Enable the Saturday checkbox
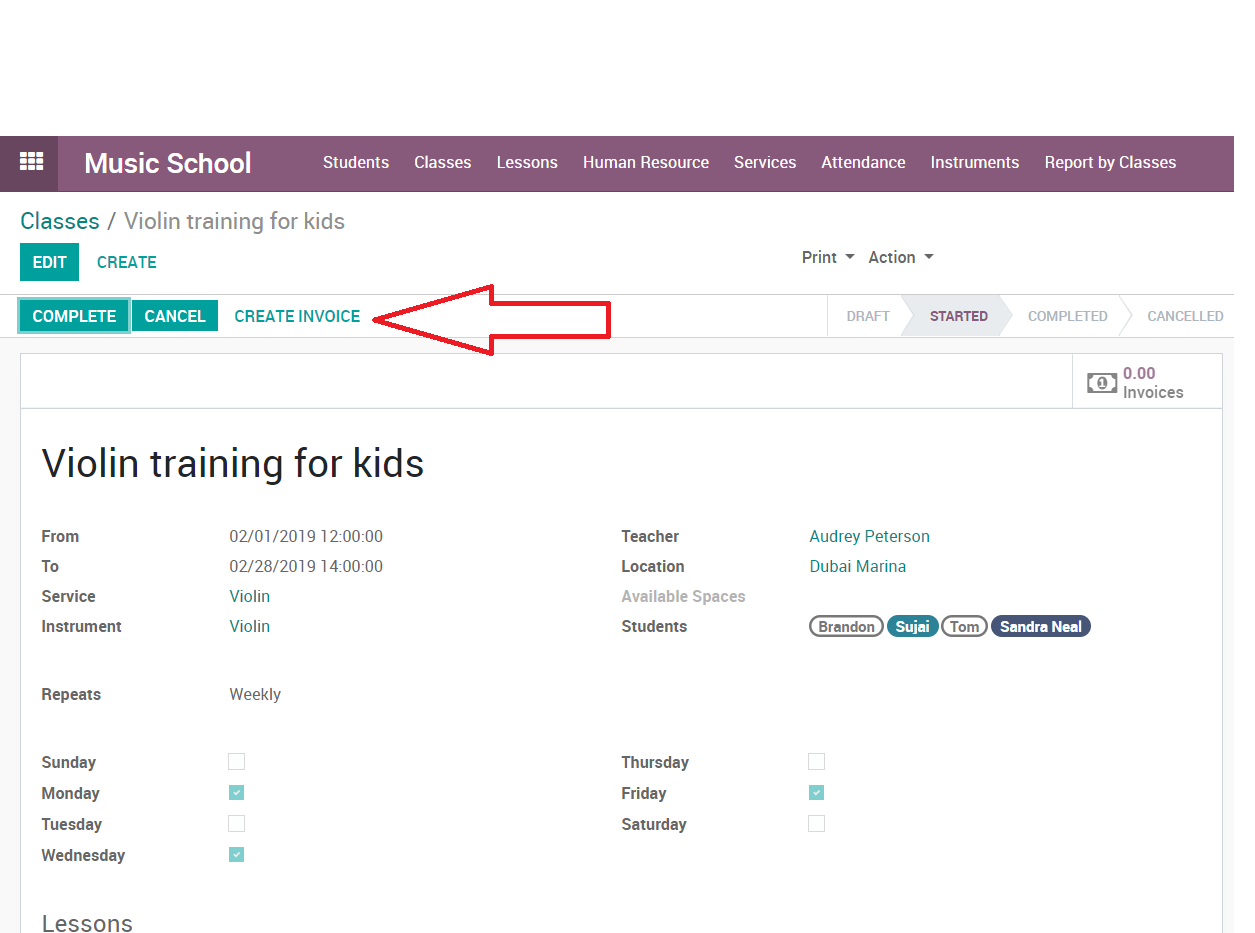This screenshot has height=933, width=1255. click(816, 824)
